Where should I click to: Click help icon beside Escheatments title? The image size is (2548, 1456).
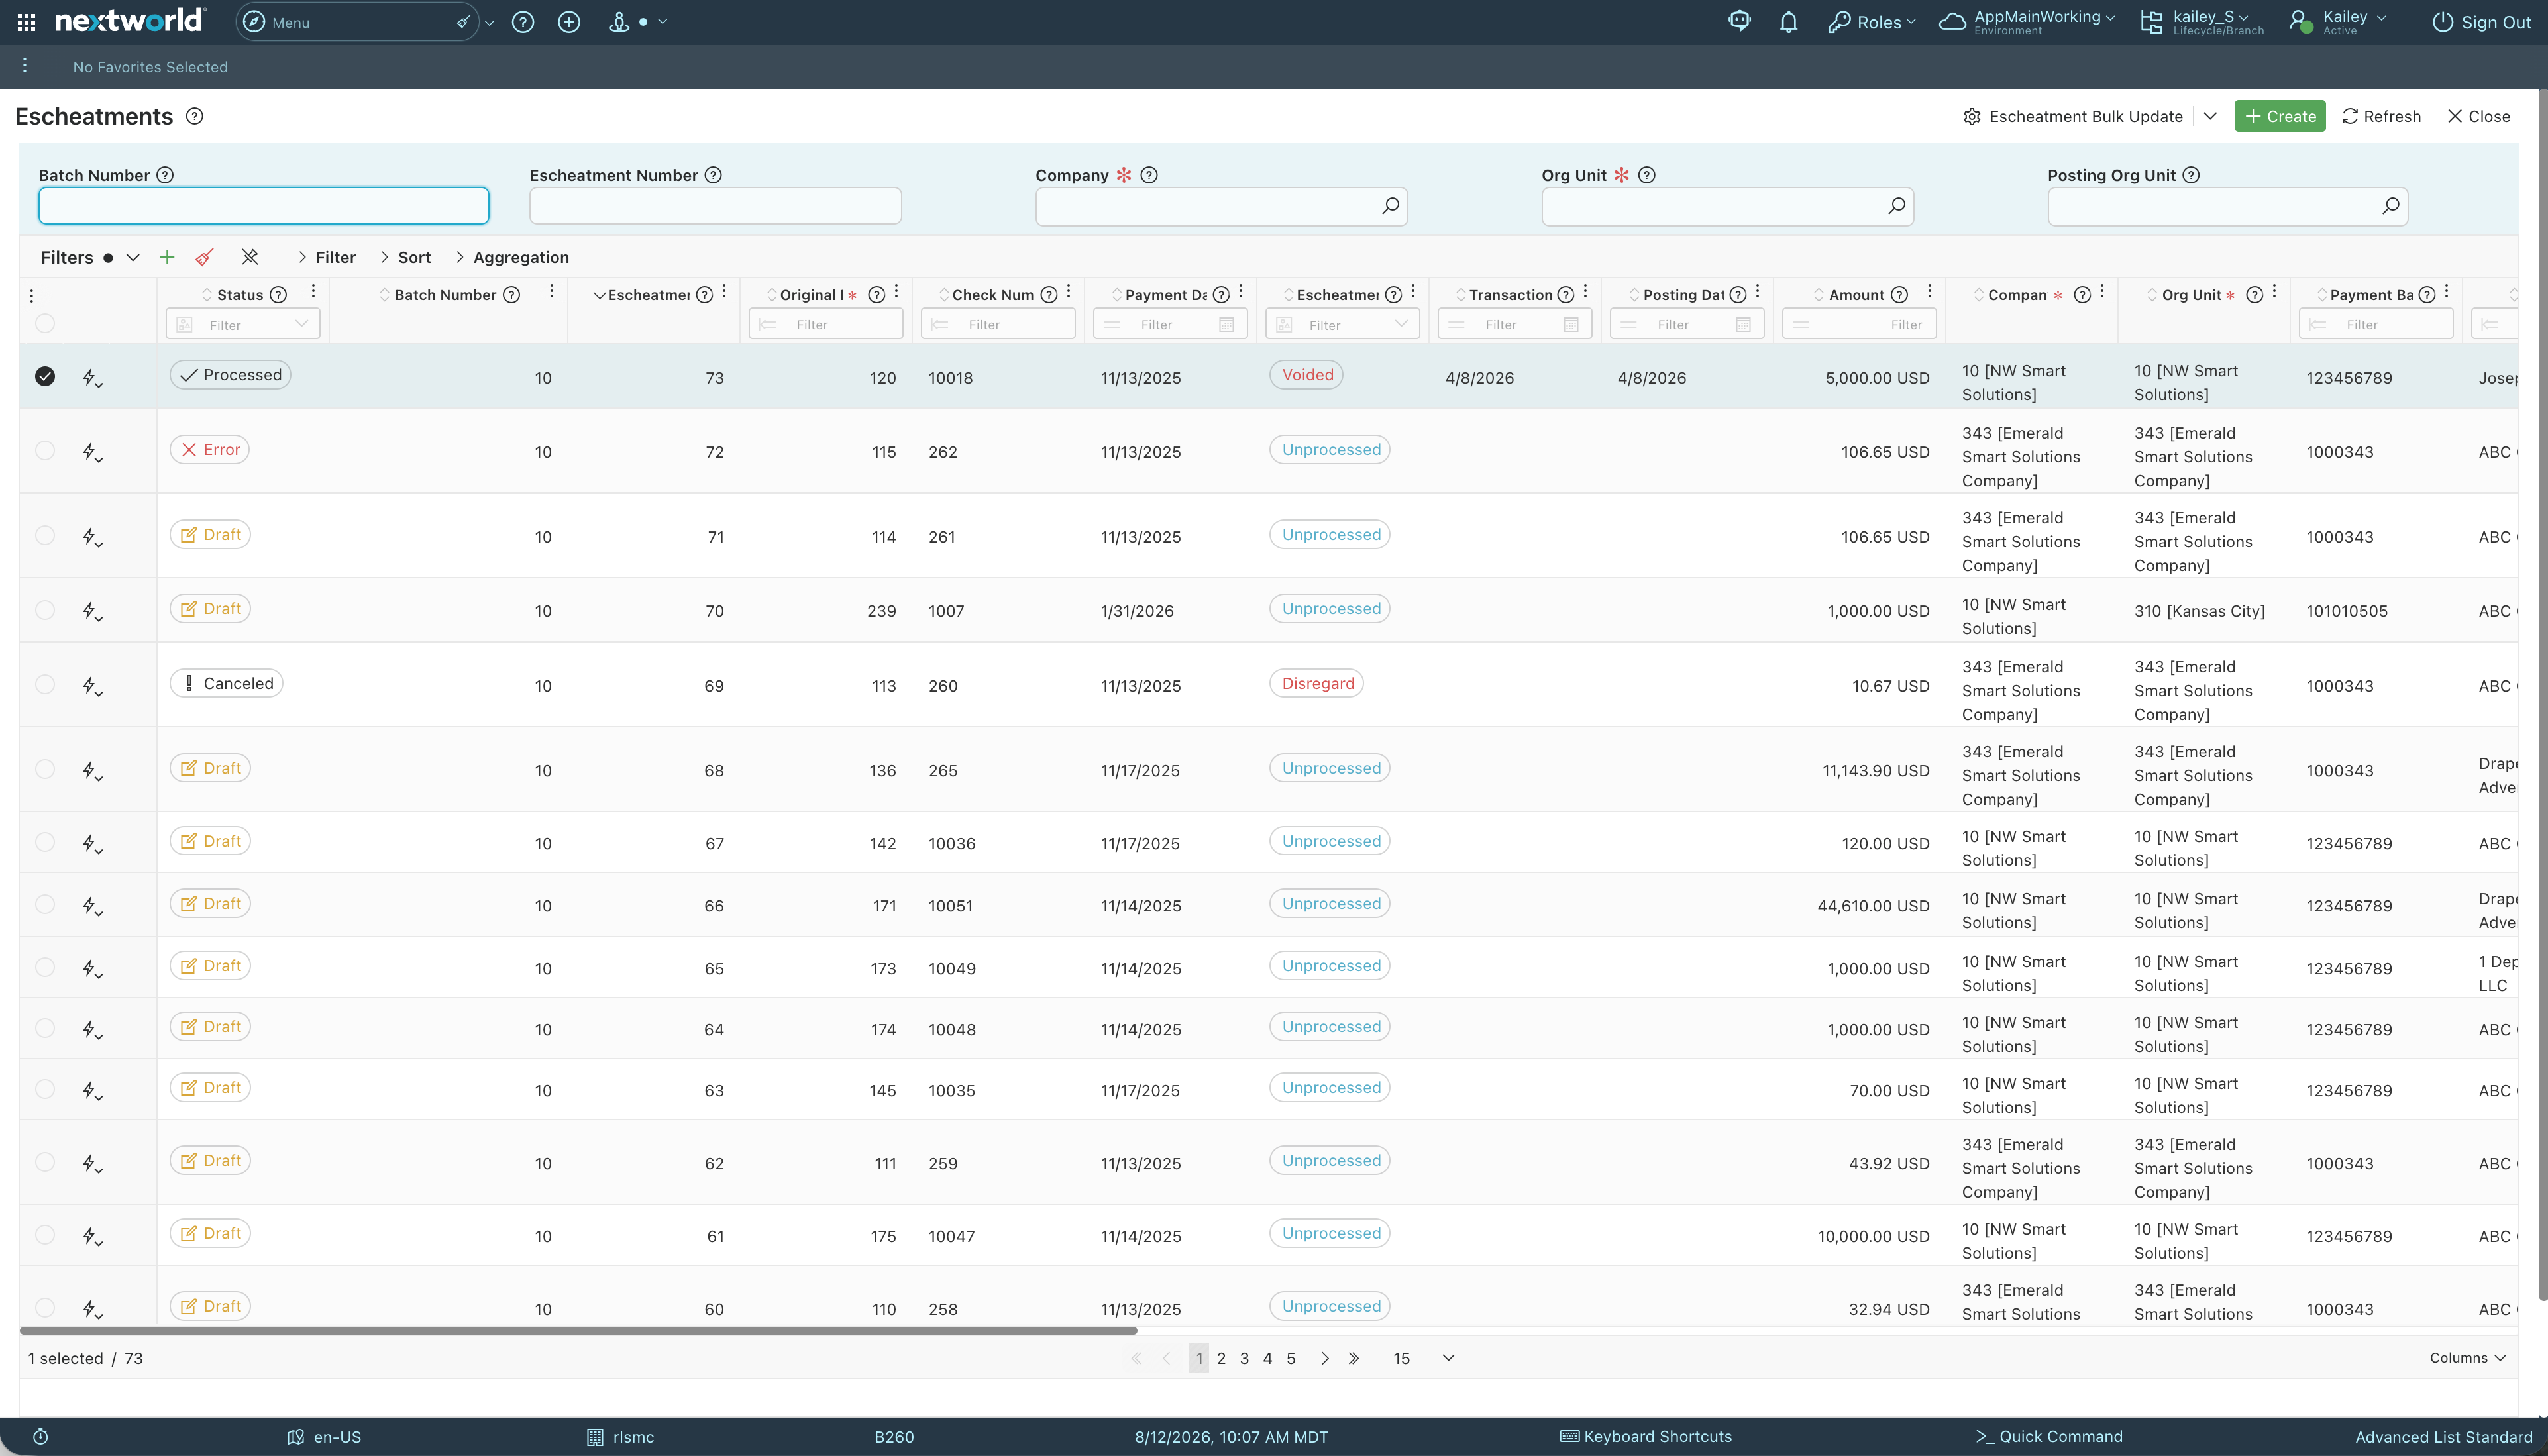(x=195, y=116)
